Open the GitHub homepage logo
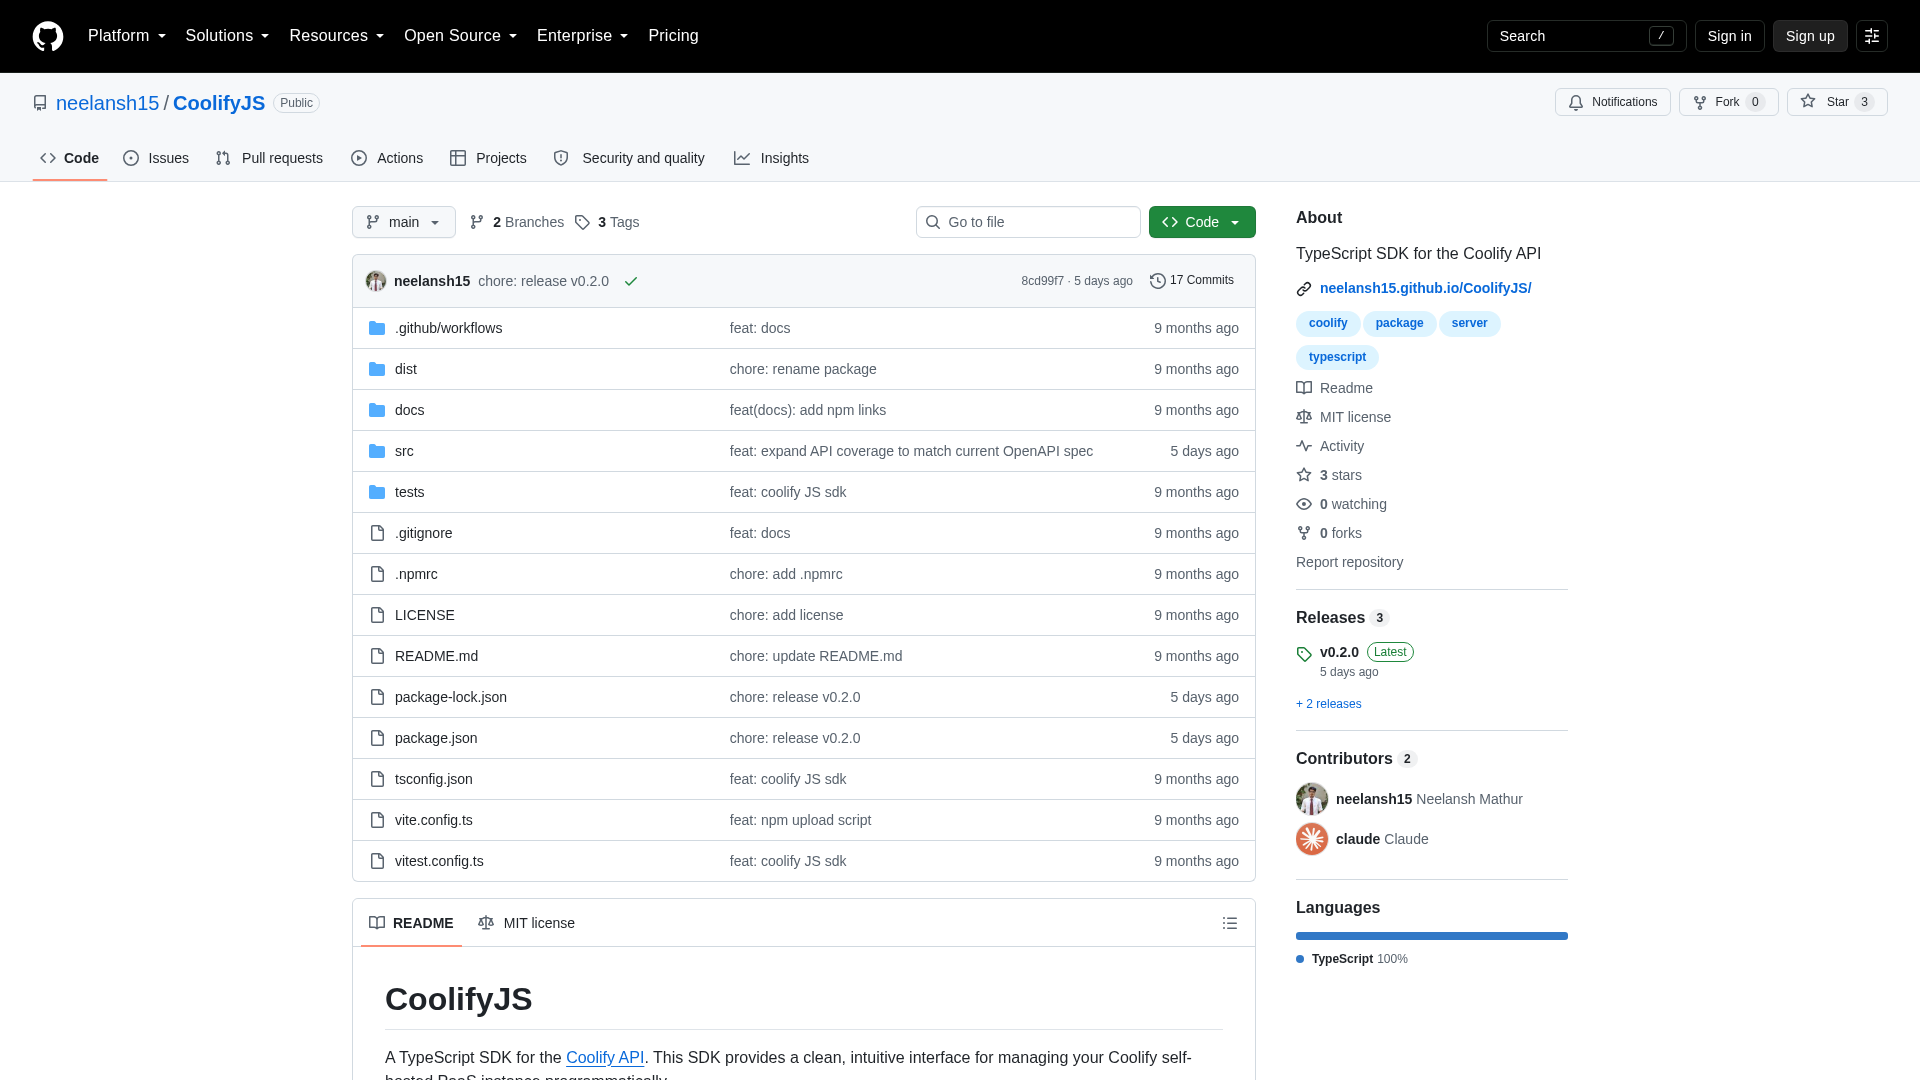Image resolution: width=1920 pixels, height=1080 pixels. pyautogui.click(x=48, y=36)
